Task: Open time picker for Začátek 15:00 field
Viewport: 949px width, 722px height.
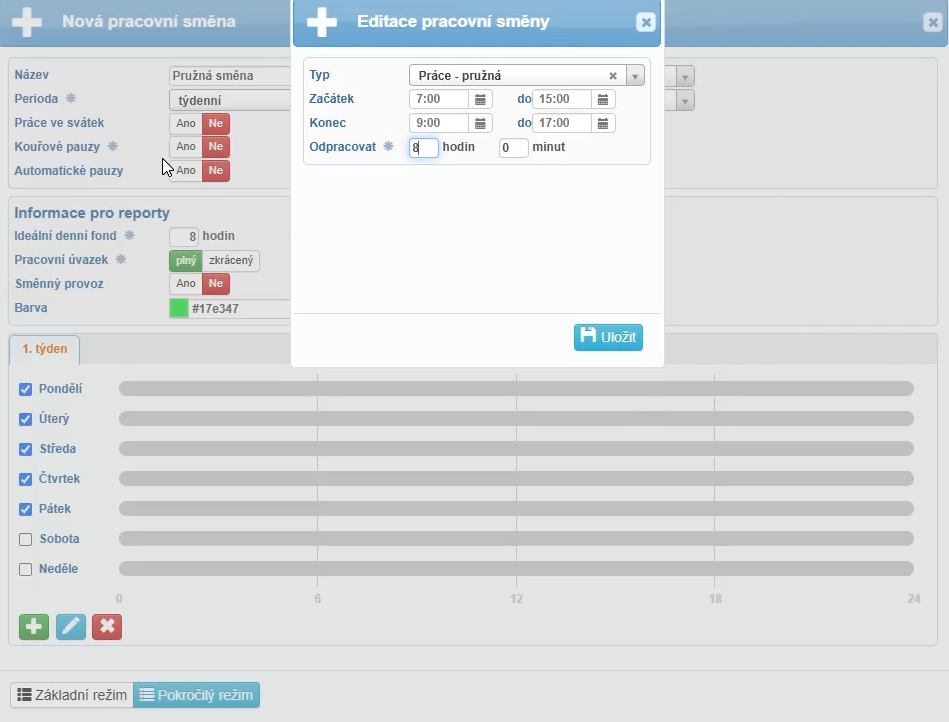Action: tap(603, 99)
